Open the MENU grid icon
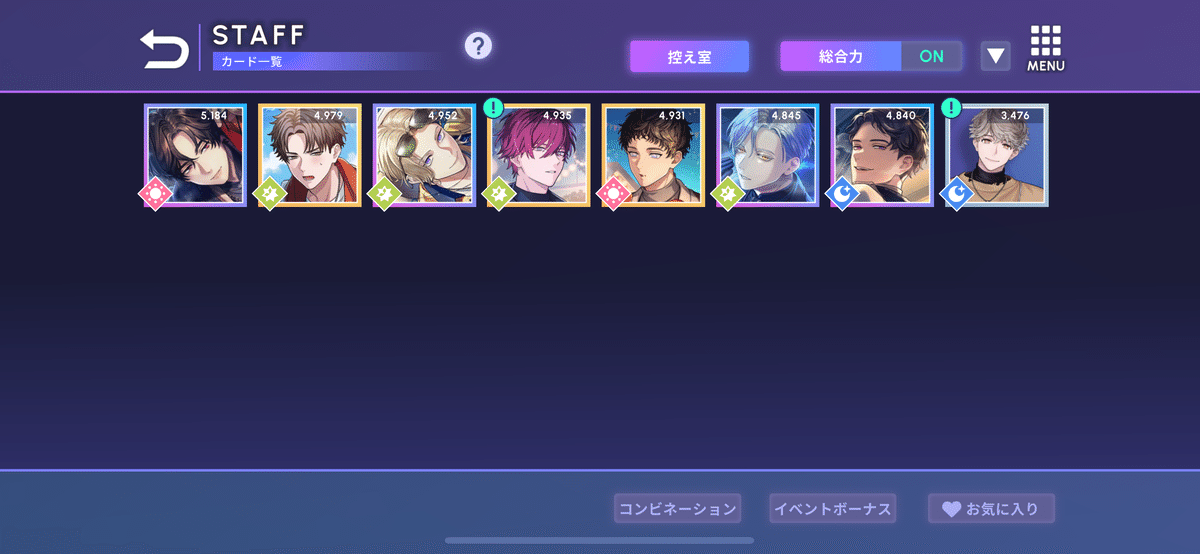 click(x=1045, y=48)
